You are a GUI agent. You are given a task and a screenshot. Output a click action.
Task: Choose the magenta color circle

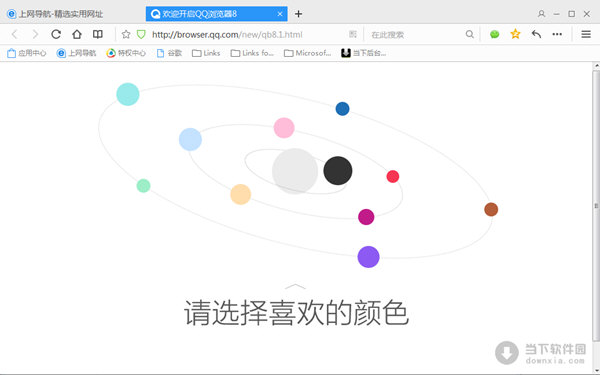(x=366, y=217)
